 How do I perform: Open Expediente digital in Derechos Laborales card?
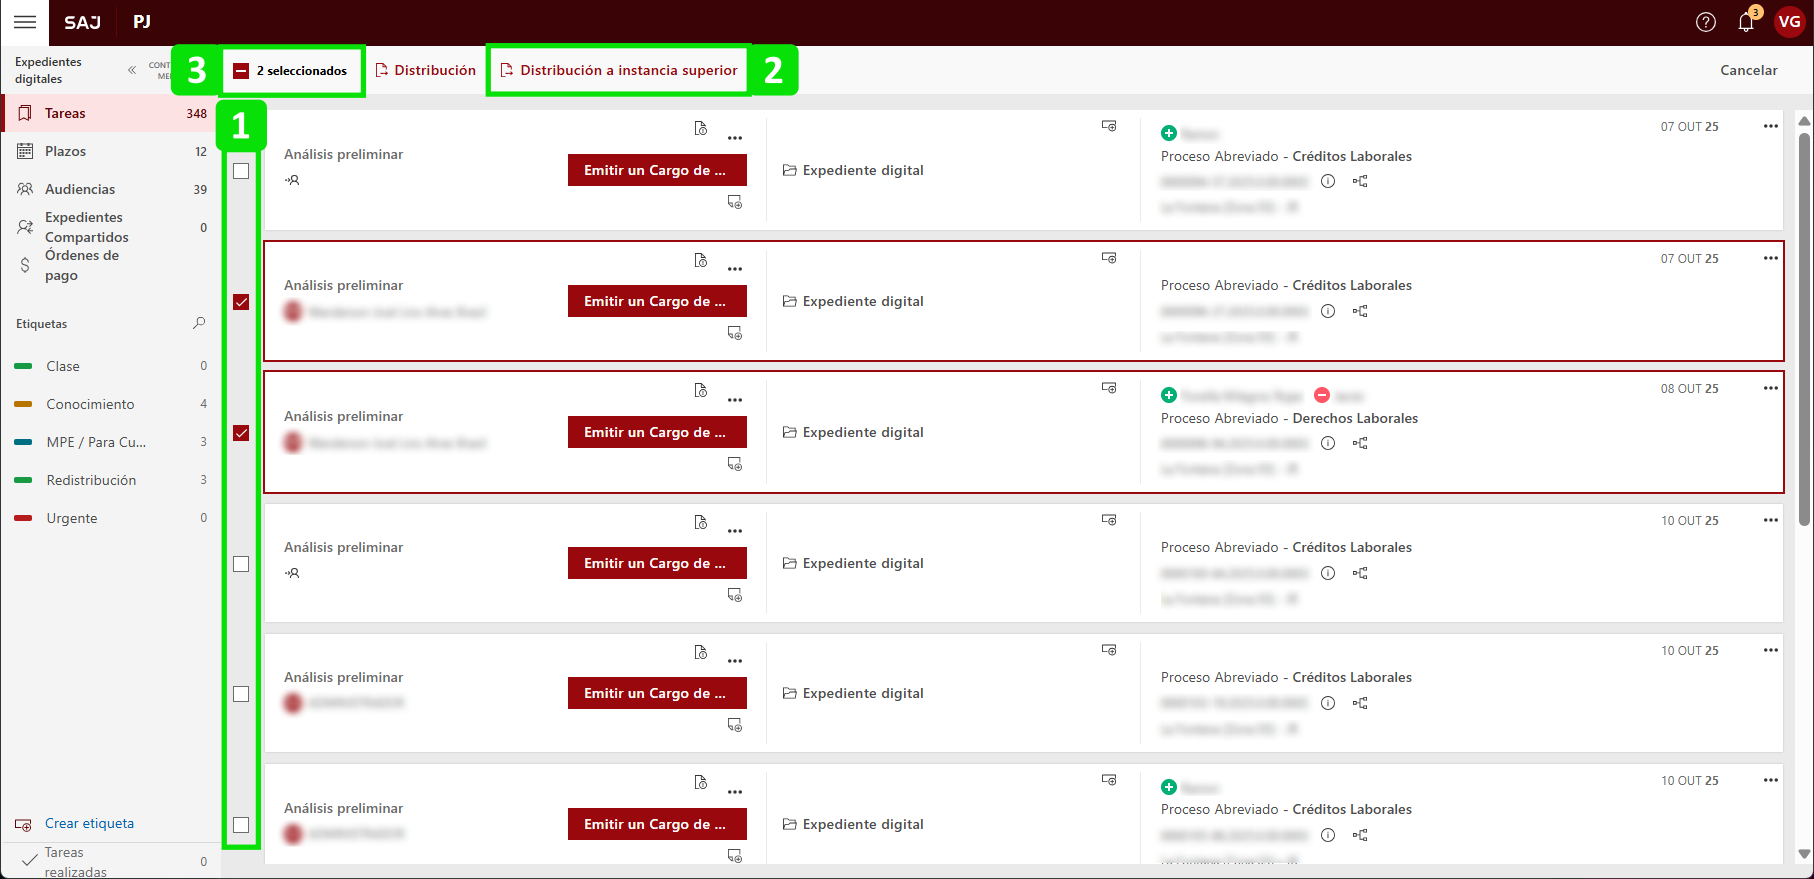pyautogui.click(x=853, y=432)
